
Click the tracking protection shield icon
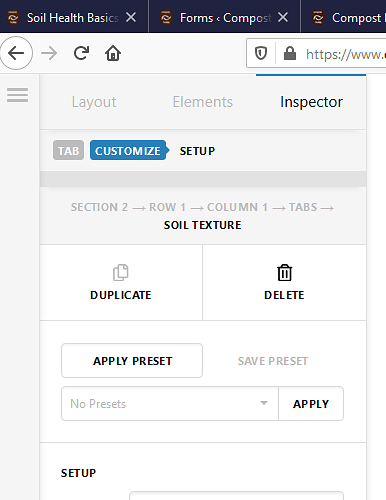[261, 53]
